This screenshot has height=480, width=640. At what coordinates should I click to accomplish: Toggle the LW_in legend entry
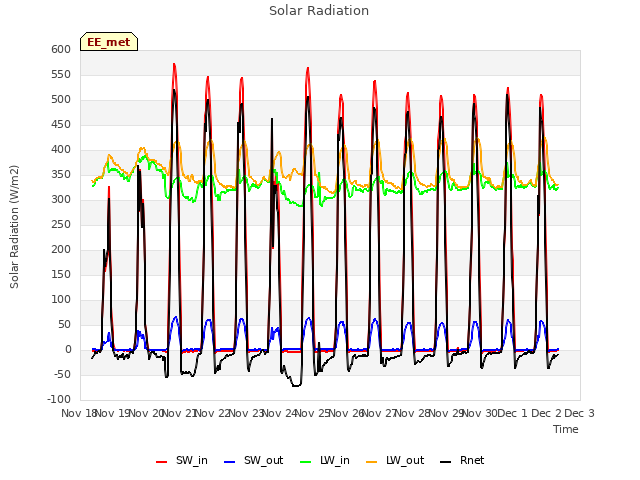pos(325,461)
